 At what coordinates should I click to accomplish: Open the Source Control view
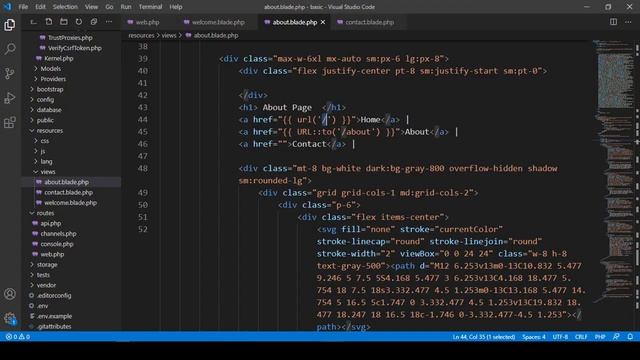[x=10, y=73]
